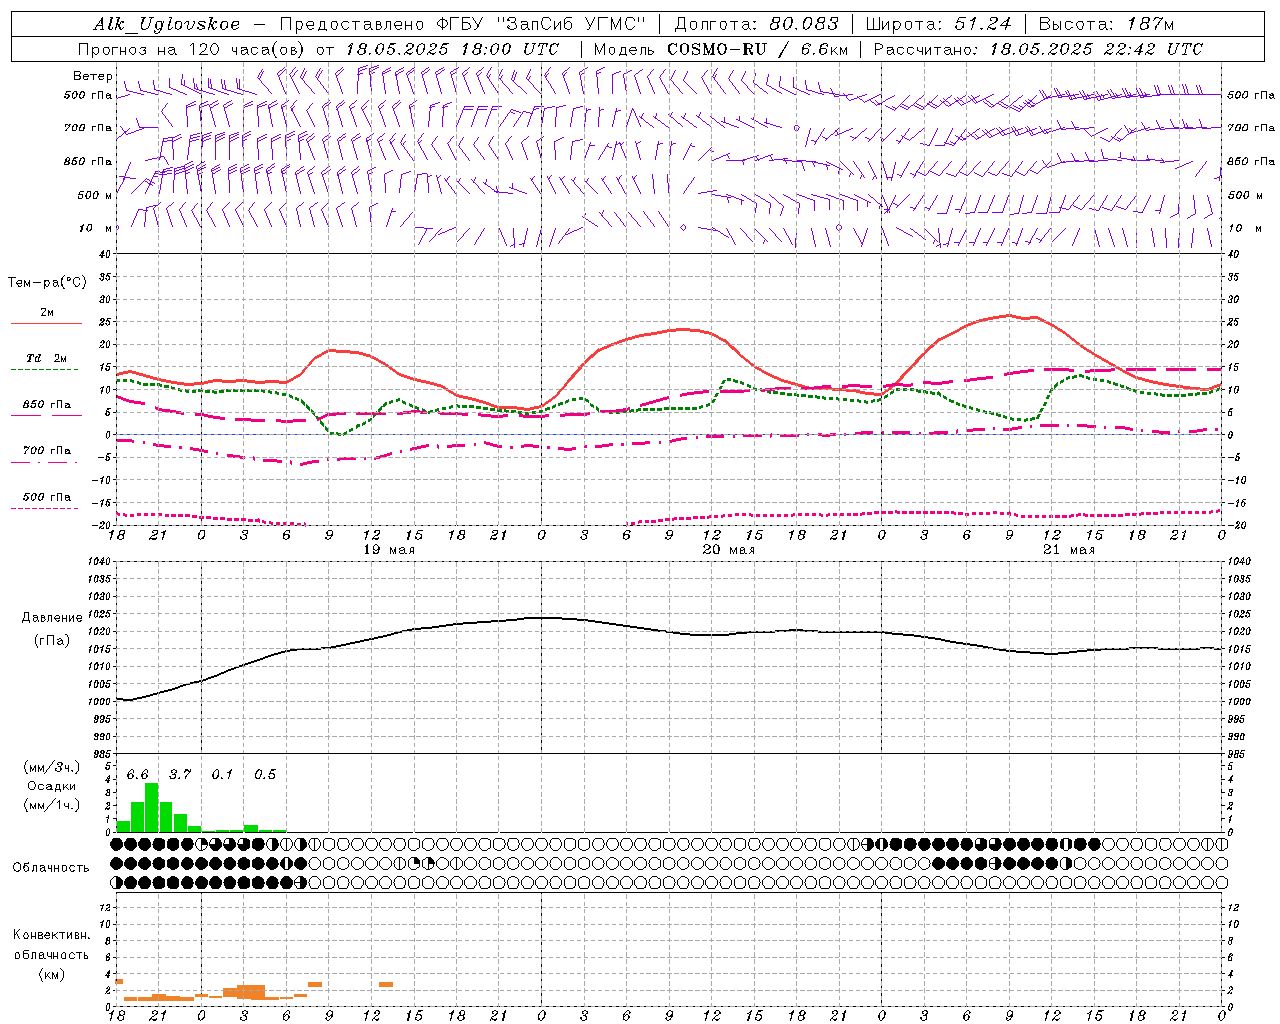Click the tallest green precipitation bar
This screenshot has height=1024, width=1280.
(x=152, y=807)
